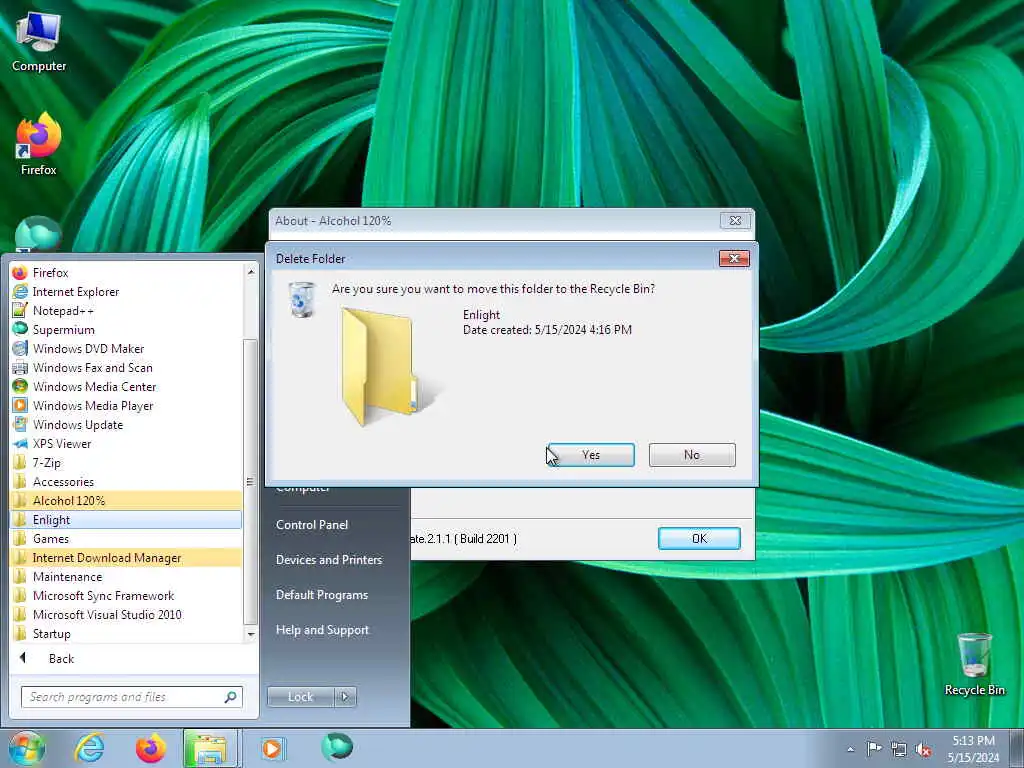Open Windows Update
Image resolution: width=1024 pixels, height=768 pixels.
pyautogui.click(x=127, y=424)
